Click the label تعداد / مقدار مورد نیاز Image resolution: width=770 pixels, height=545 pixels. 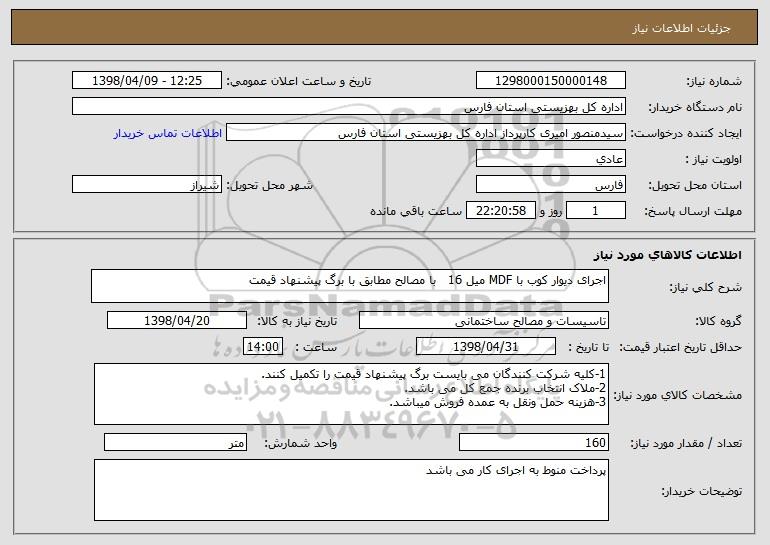click(686, 443)
